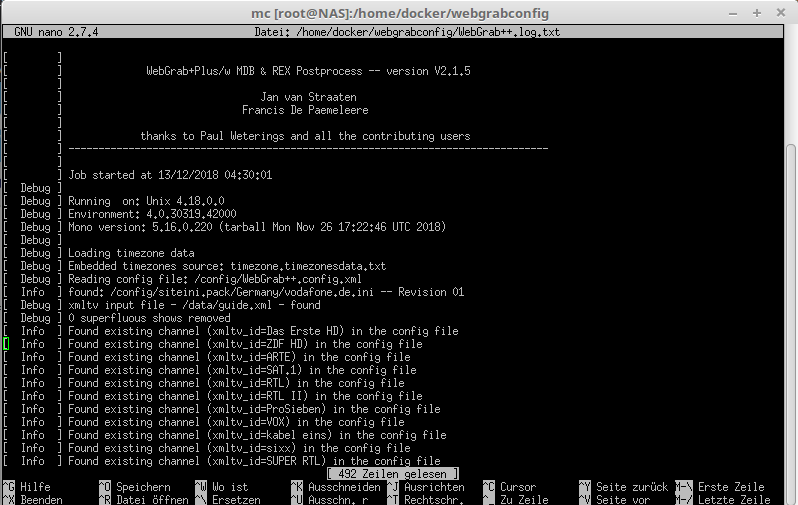Click the '0 superfluous shows removed' line
The width and height of the screenshot is (798, 505).
pyautogui.click(x=150, y=318)
